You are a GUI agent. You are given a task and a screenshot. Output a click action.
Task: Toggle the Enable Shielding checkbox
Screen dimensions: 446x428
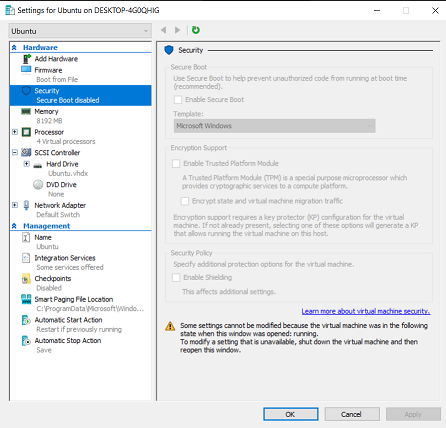176,278
